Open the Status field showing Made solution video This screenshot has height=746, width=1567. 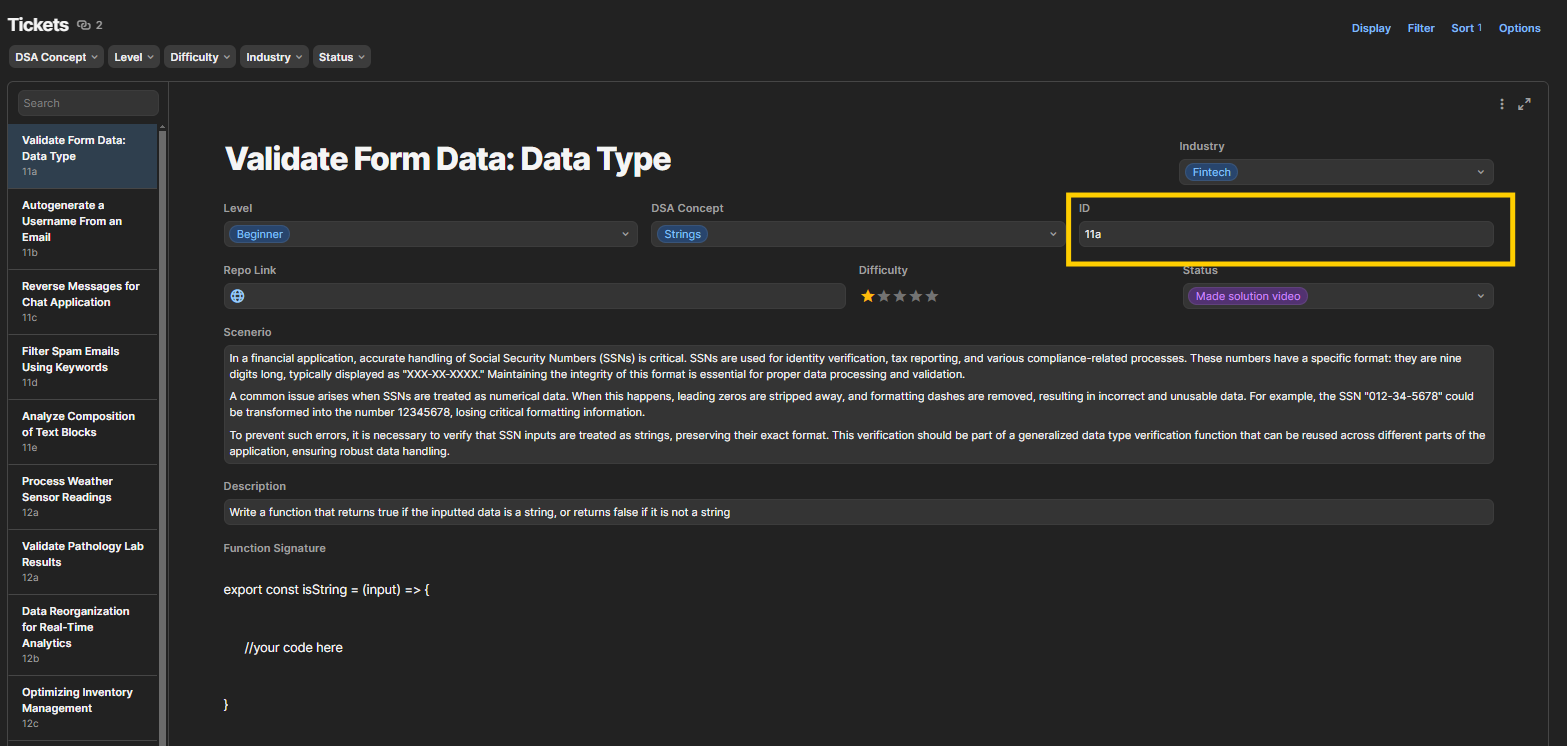pyautogui.click(x=1335, y=296)
